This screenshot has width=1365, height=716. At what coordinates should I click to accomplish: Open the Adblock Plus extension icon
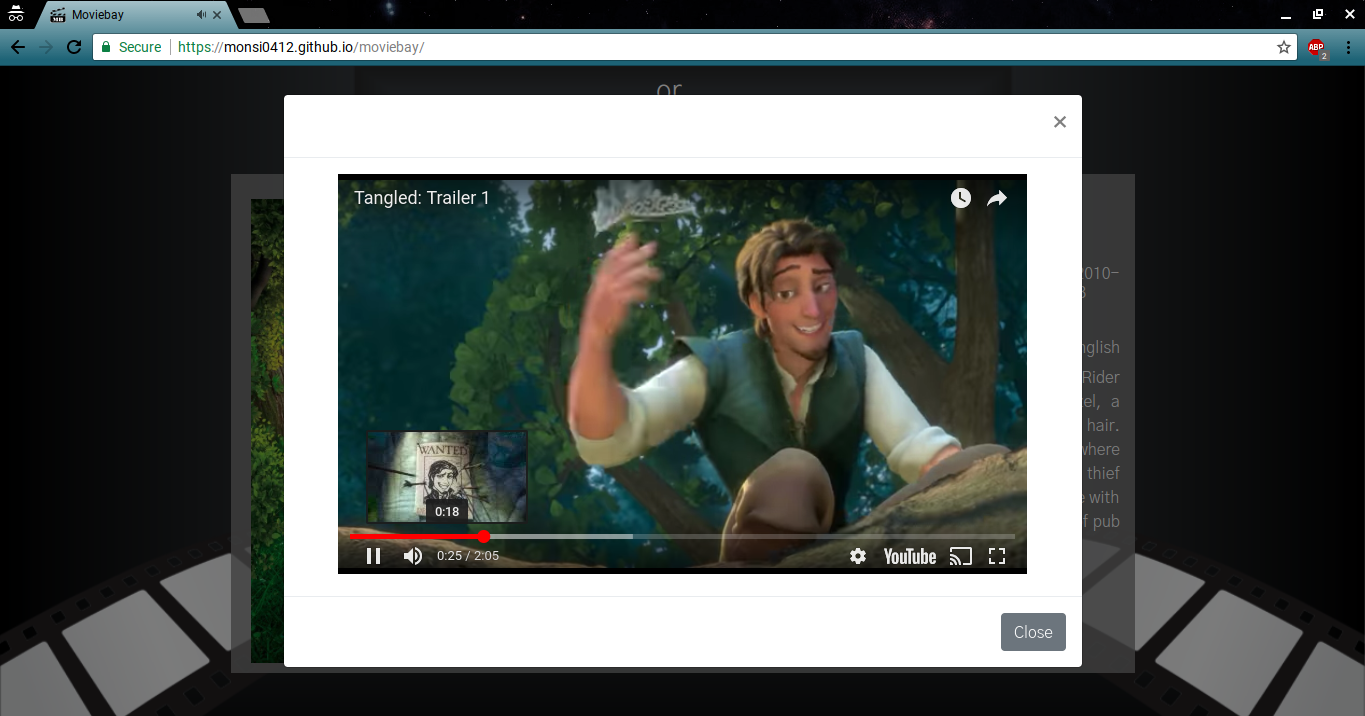pyautogui.click(x=1316, y=48)
